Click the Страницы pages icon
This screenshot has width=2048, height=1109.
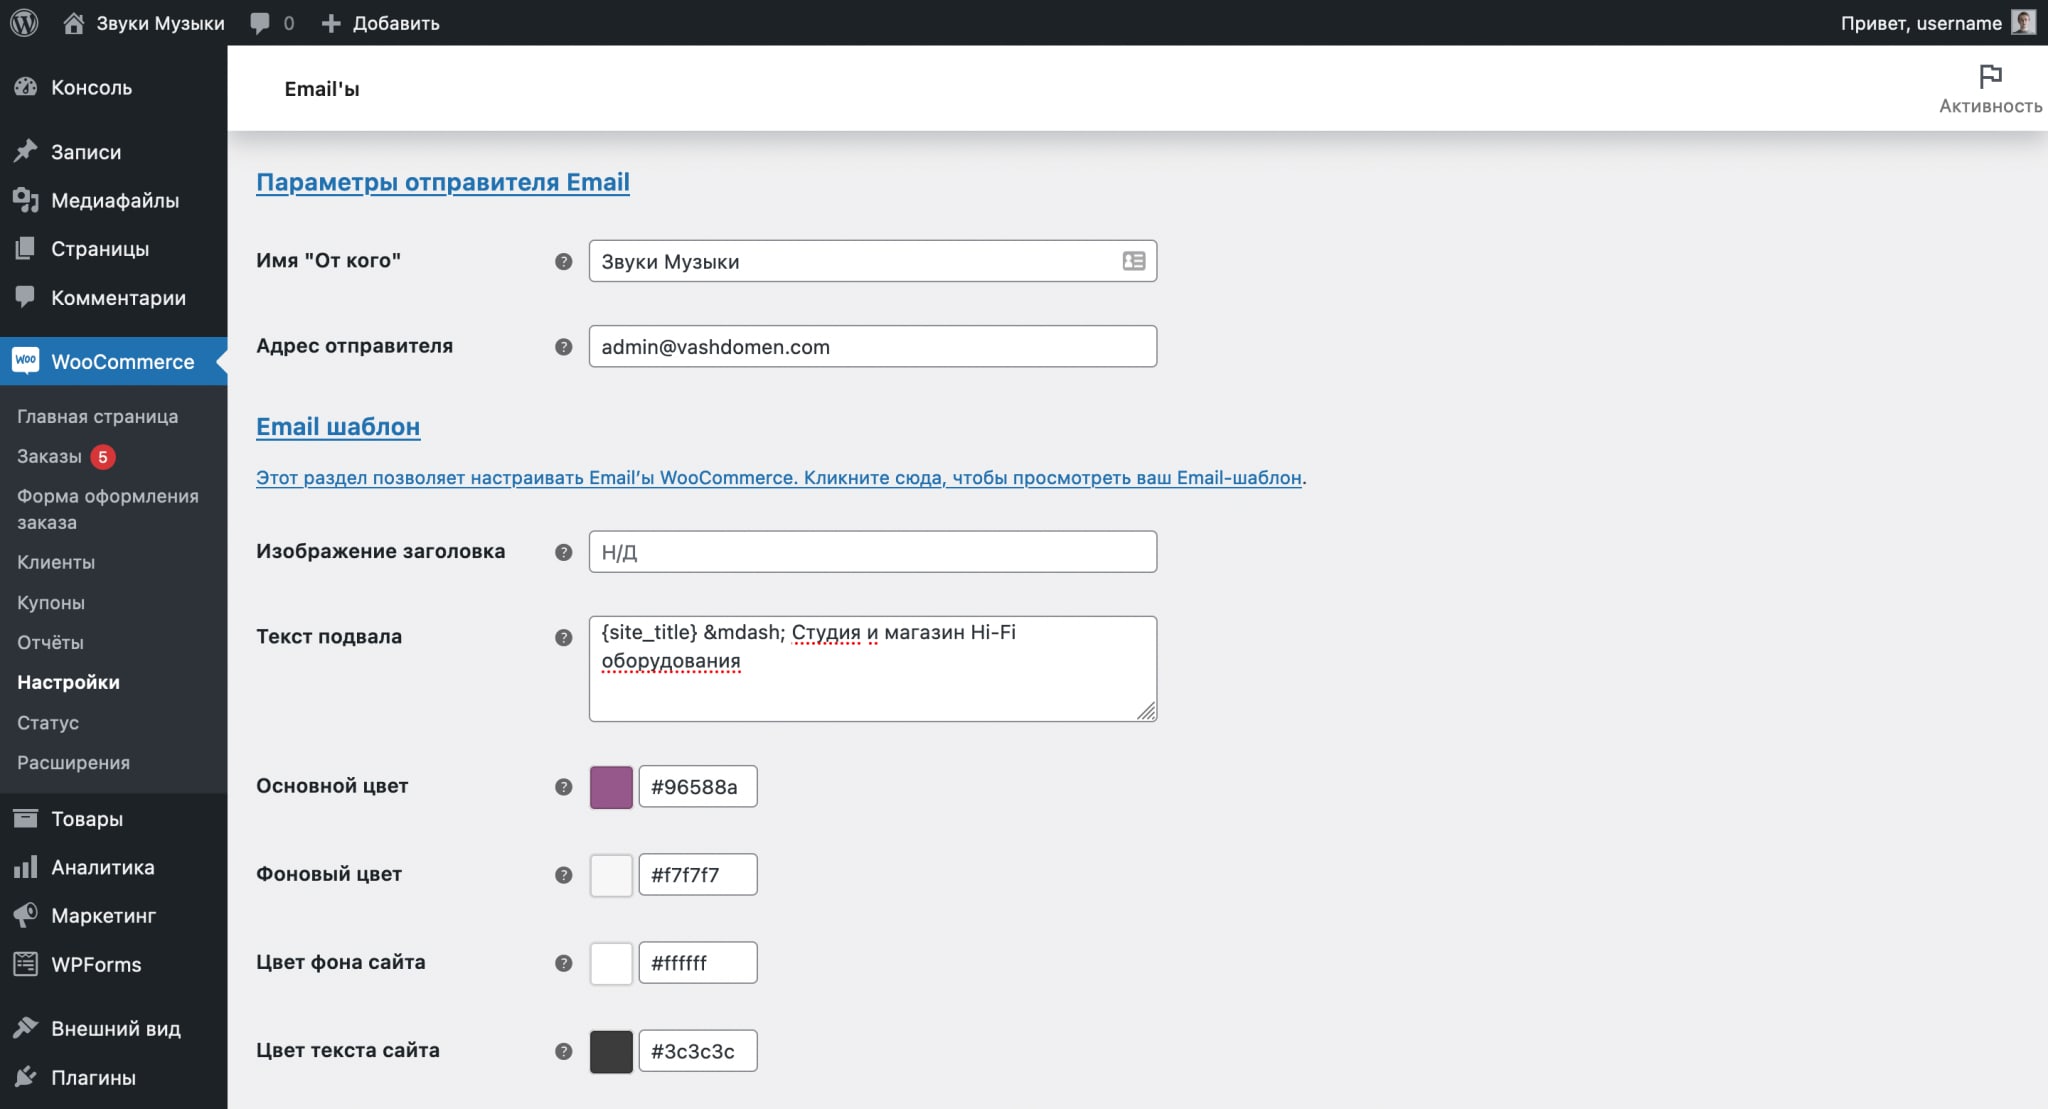[26, 248]
